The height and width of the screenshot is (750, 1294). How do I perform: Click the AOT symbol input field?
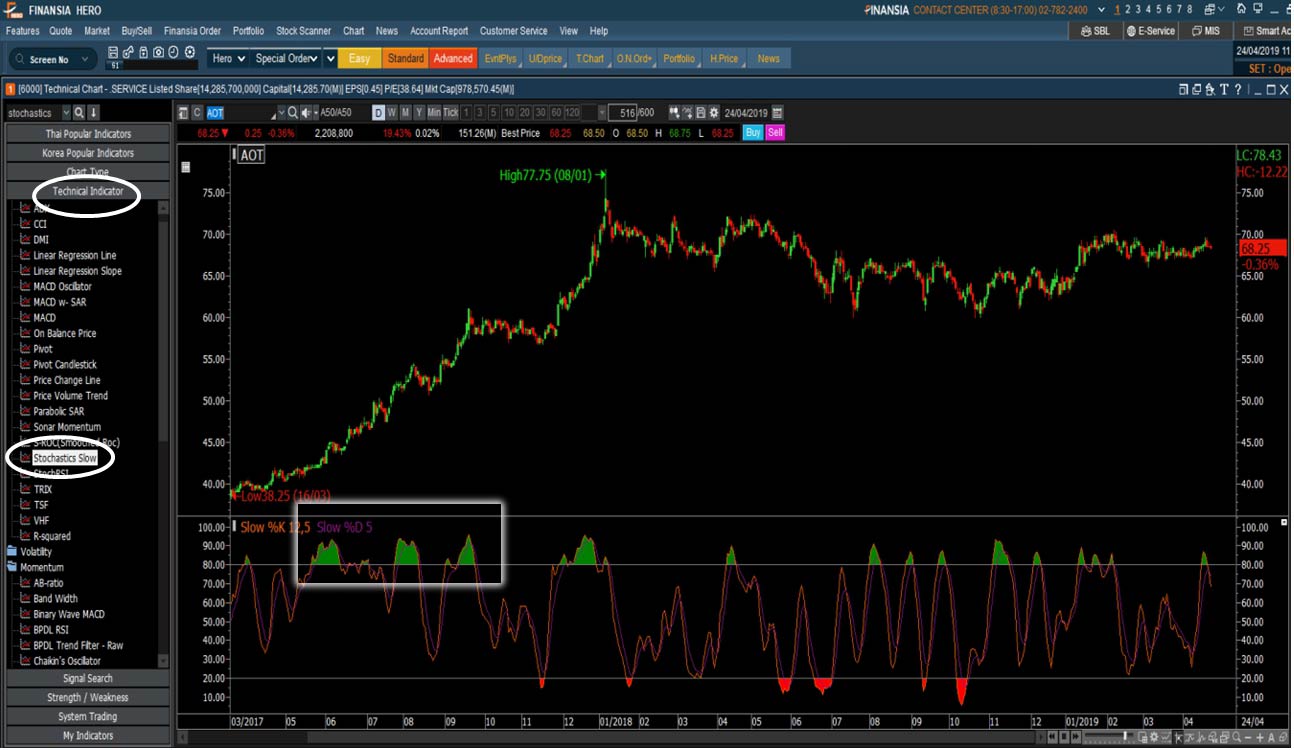click(x=240, y=113)
